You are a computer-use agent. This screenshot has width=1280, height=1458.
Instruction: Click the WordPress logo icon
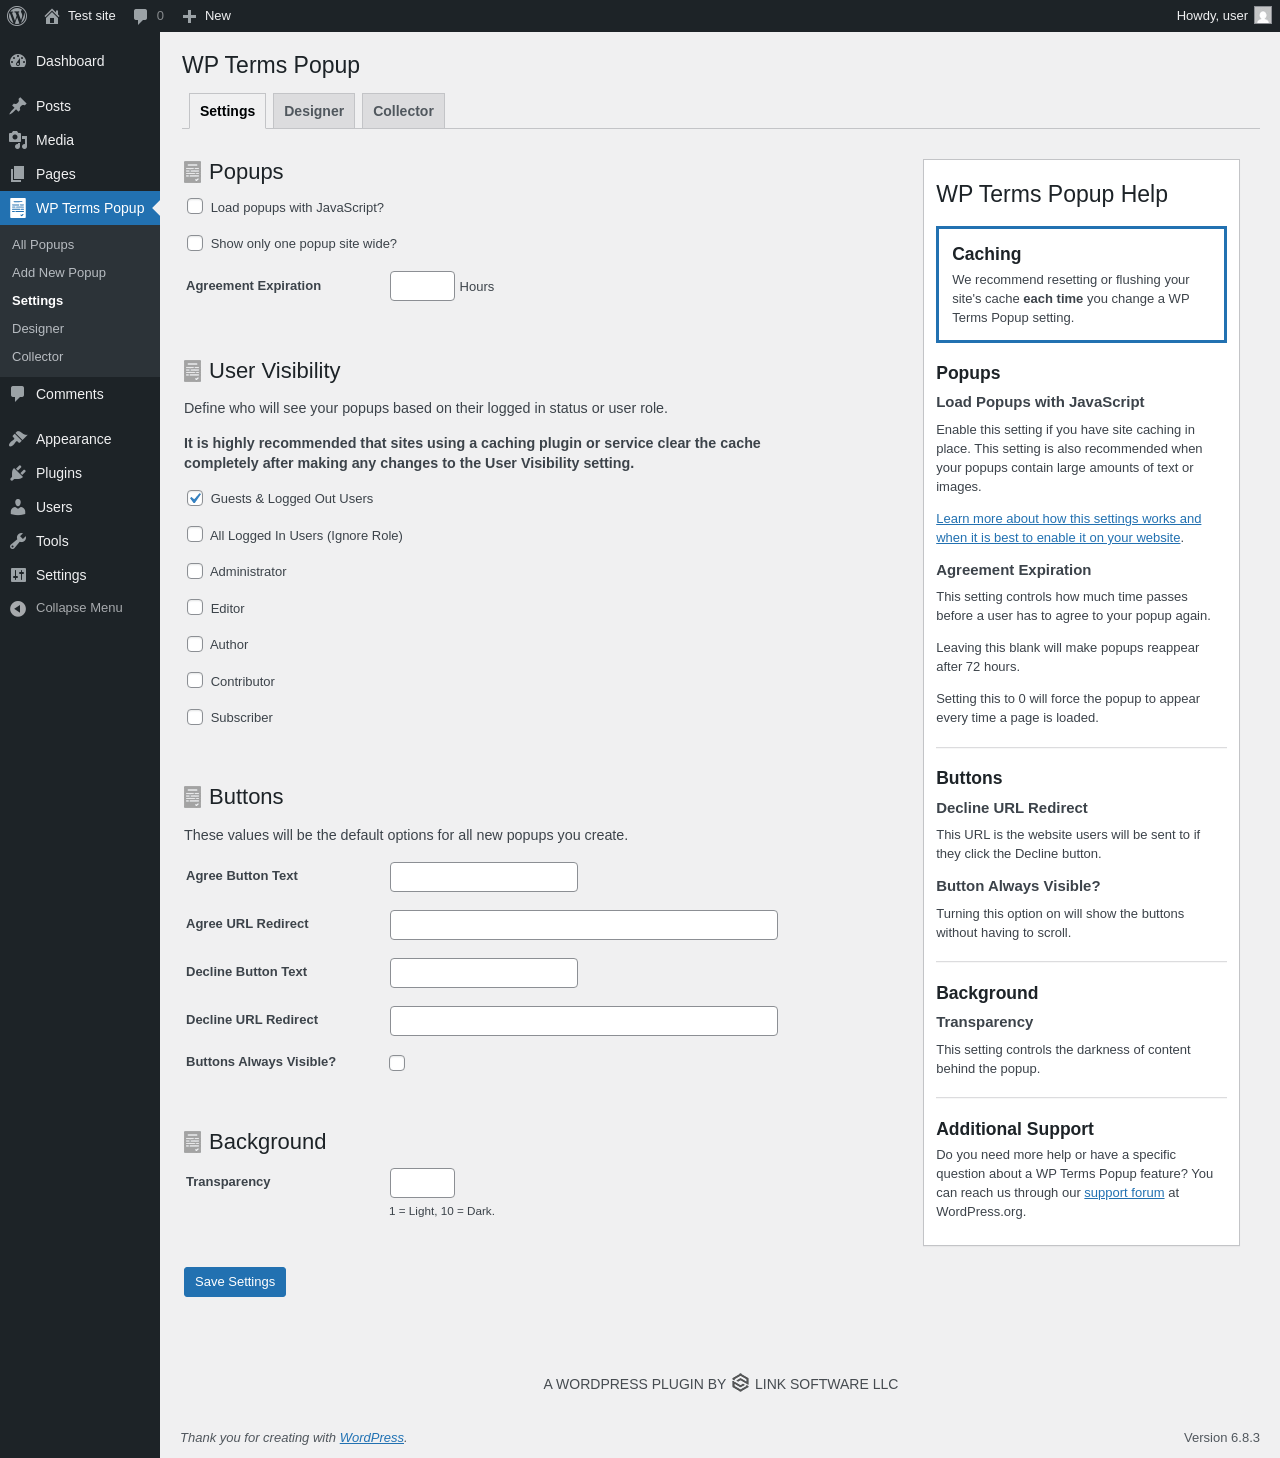tap(17, 16)
